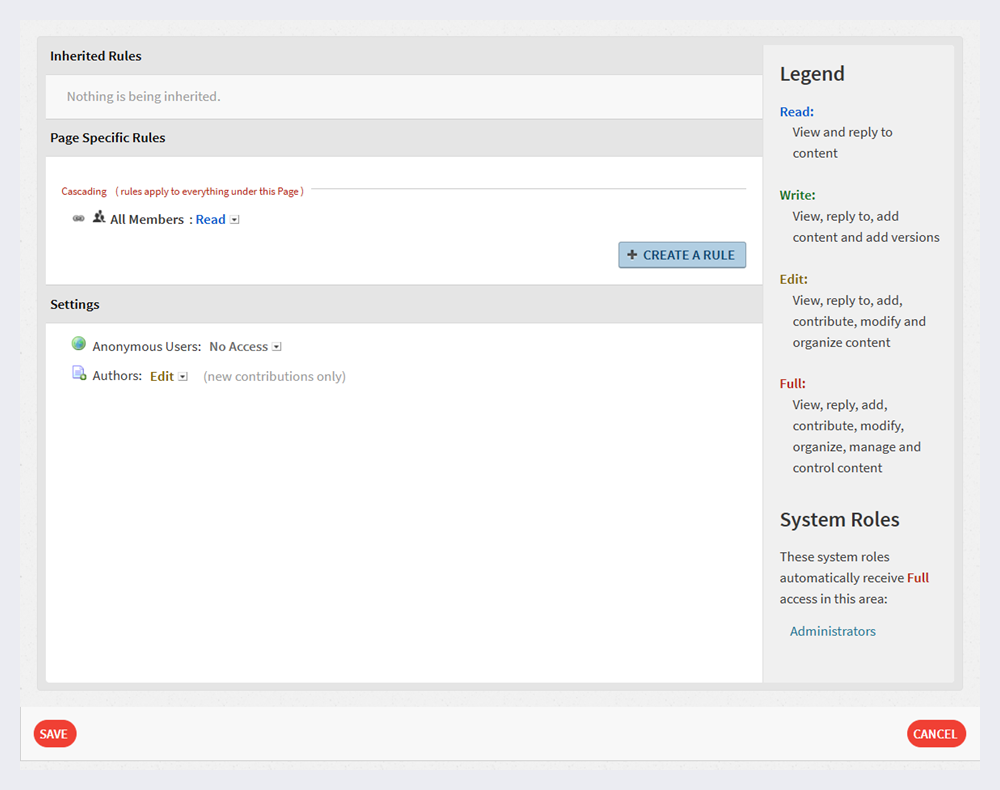Open the Read permission dropdown for All Members

tap(233, 219)
